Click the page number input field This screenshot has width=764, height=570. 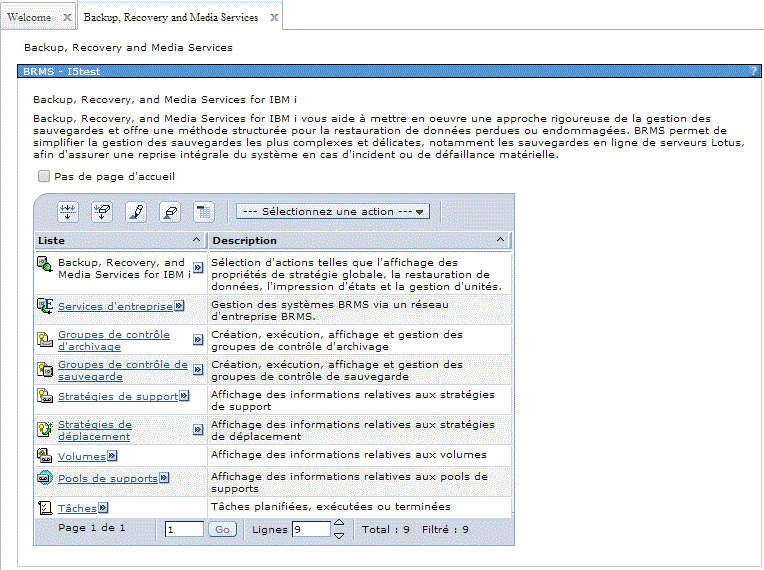(x=184, y=529)
